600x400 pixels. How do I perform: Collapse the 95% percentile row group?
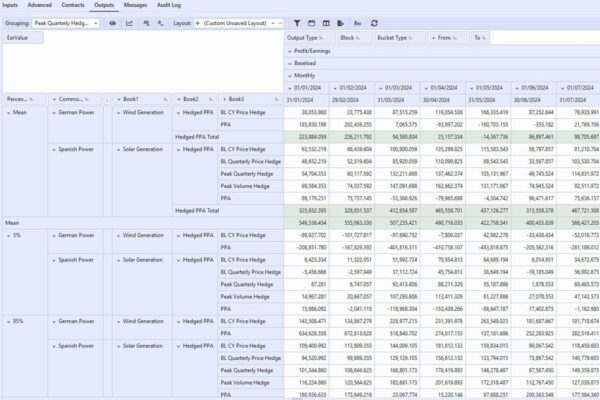coord(8,322)
